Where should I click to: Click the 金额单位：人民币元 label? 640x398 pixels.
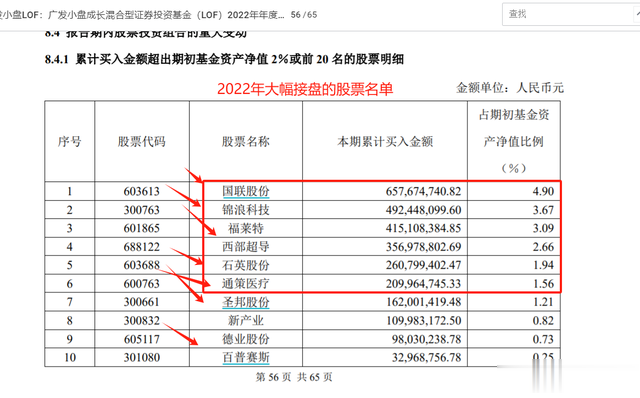[510, 88]
